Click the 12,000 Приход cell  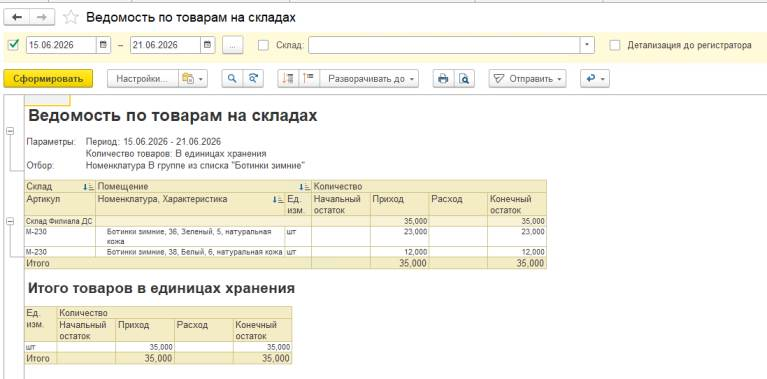click(x=400, y=252)
